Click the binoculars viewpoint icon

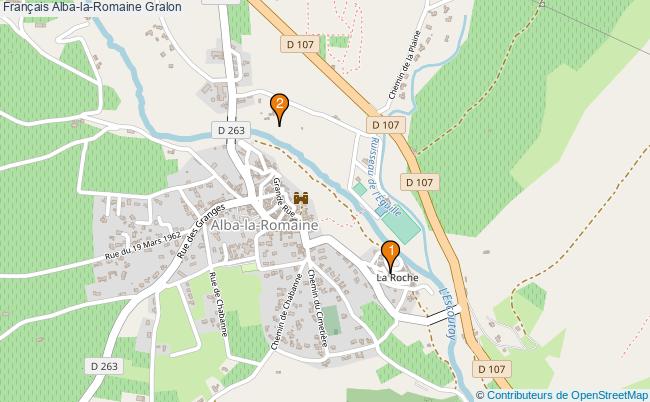point(301,198)
